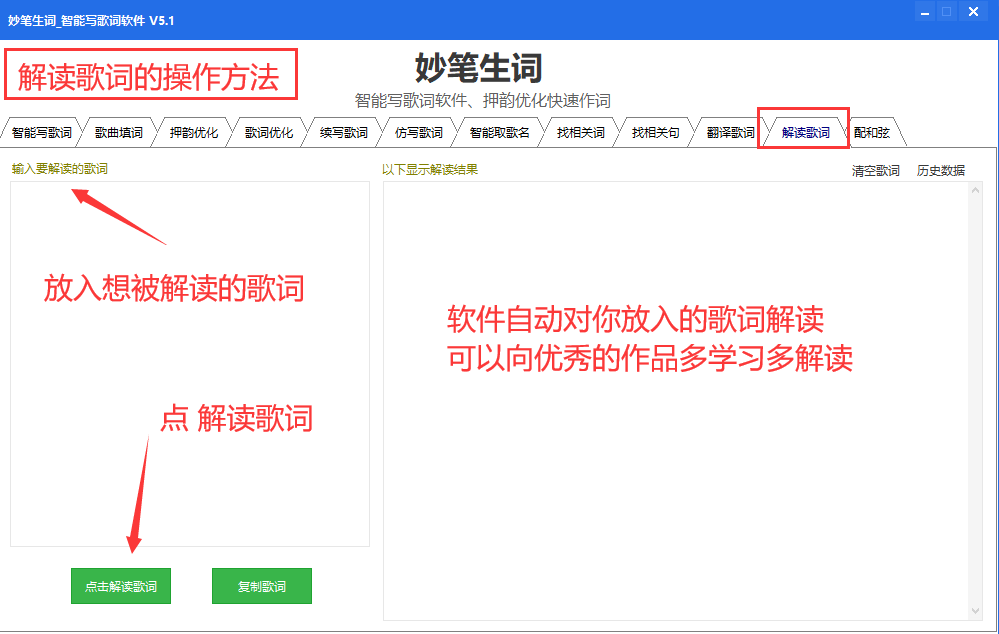Open 历史数据 history records
The image size is (999, 634).
point(940,171)
